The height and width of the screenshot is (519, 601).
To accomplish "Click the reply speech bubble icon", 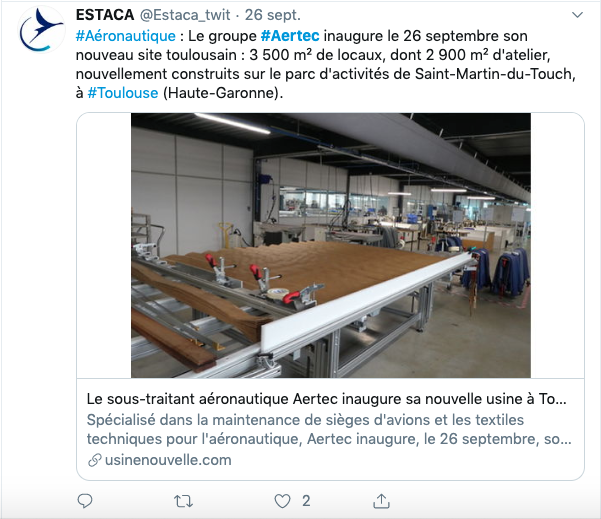I will click(x=85, y=501).
